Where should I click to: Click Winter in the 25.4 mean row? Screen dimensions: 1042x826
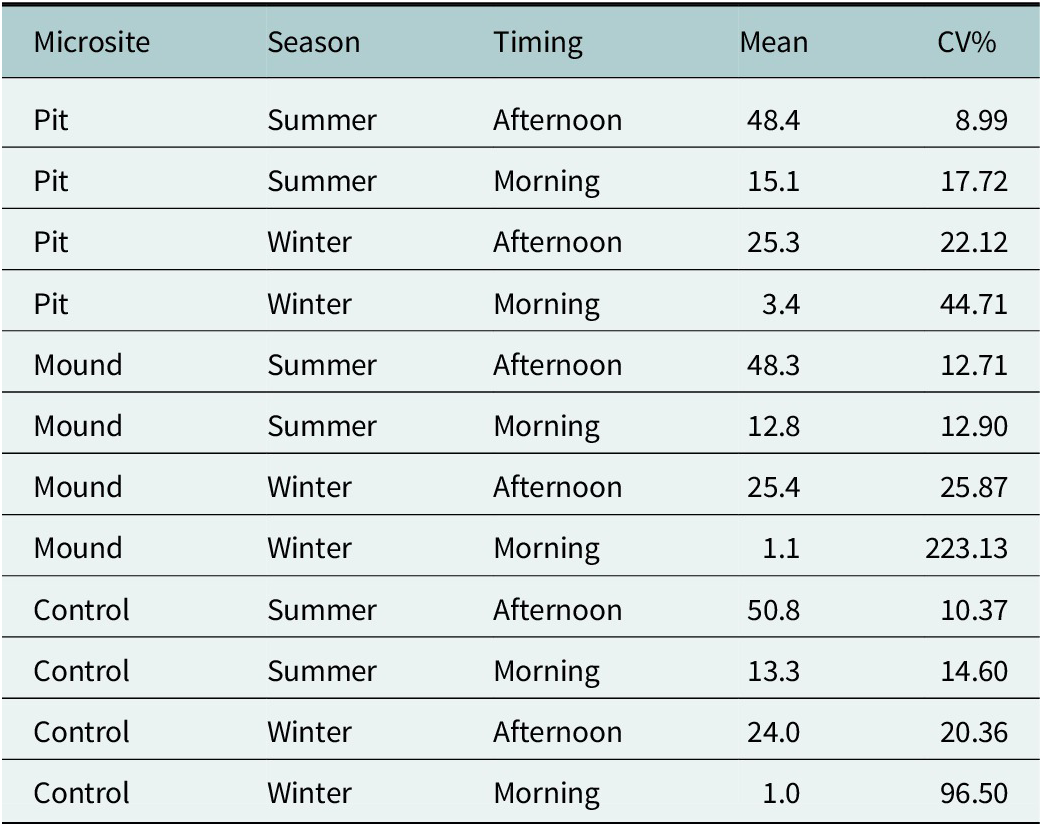click(x=310, y=487)
